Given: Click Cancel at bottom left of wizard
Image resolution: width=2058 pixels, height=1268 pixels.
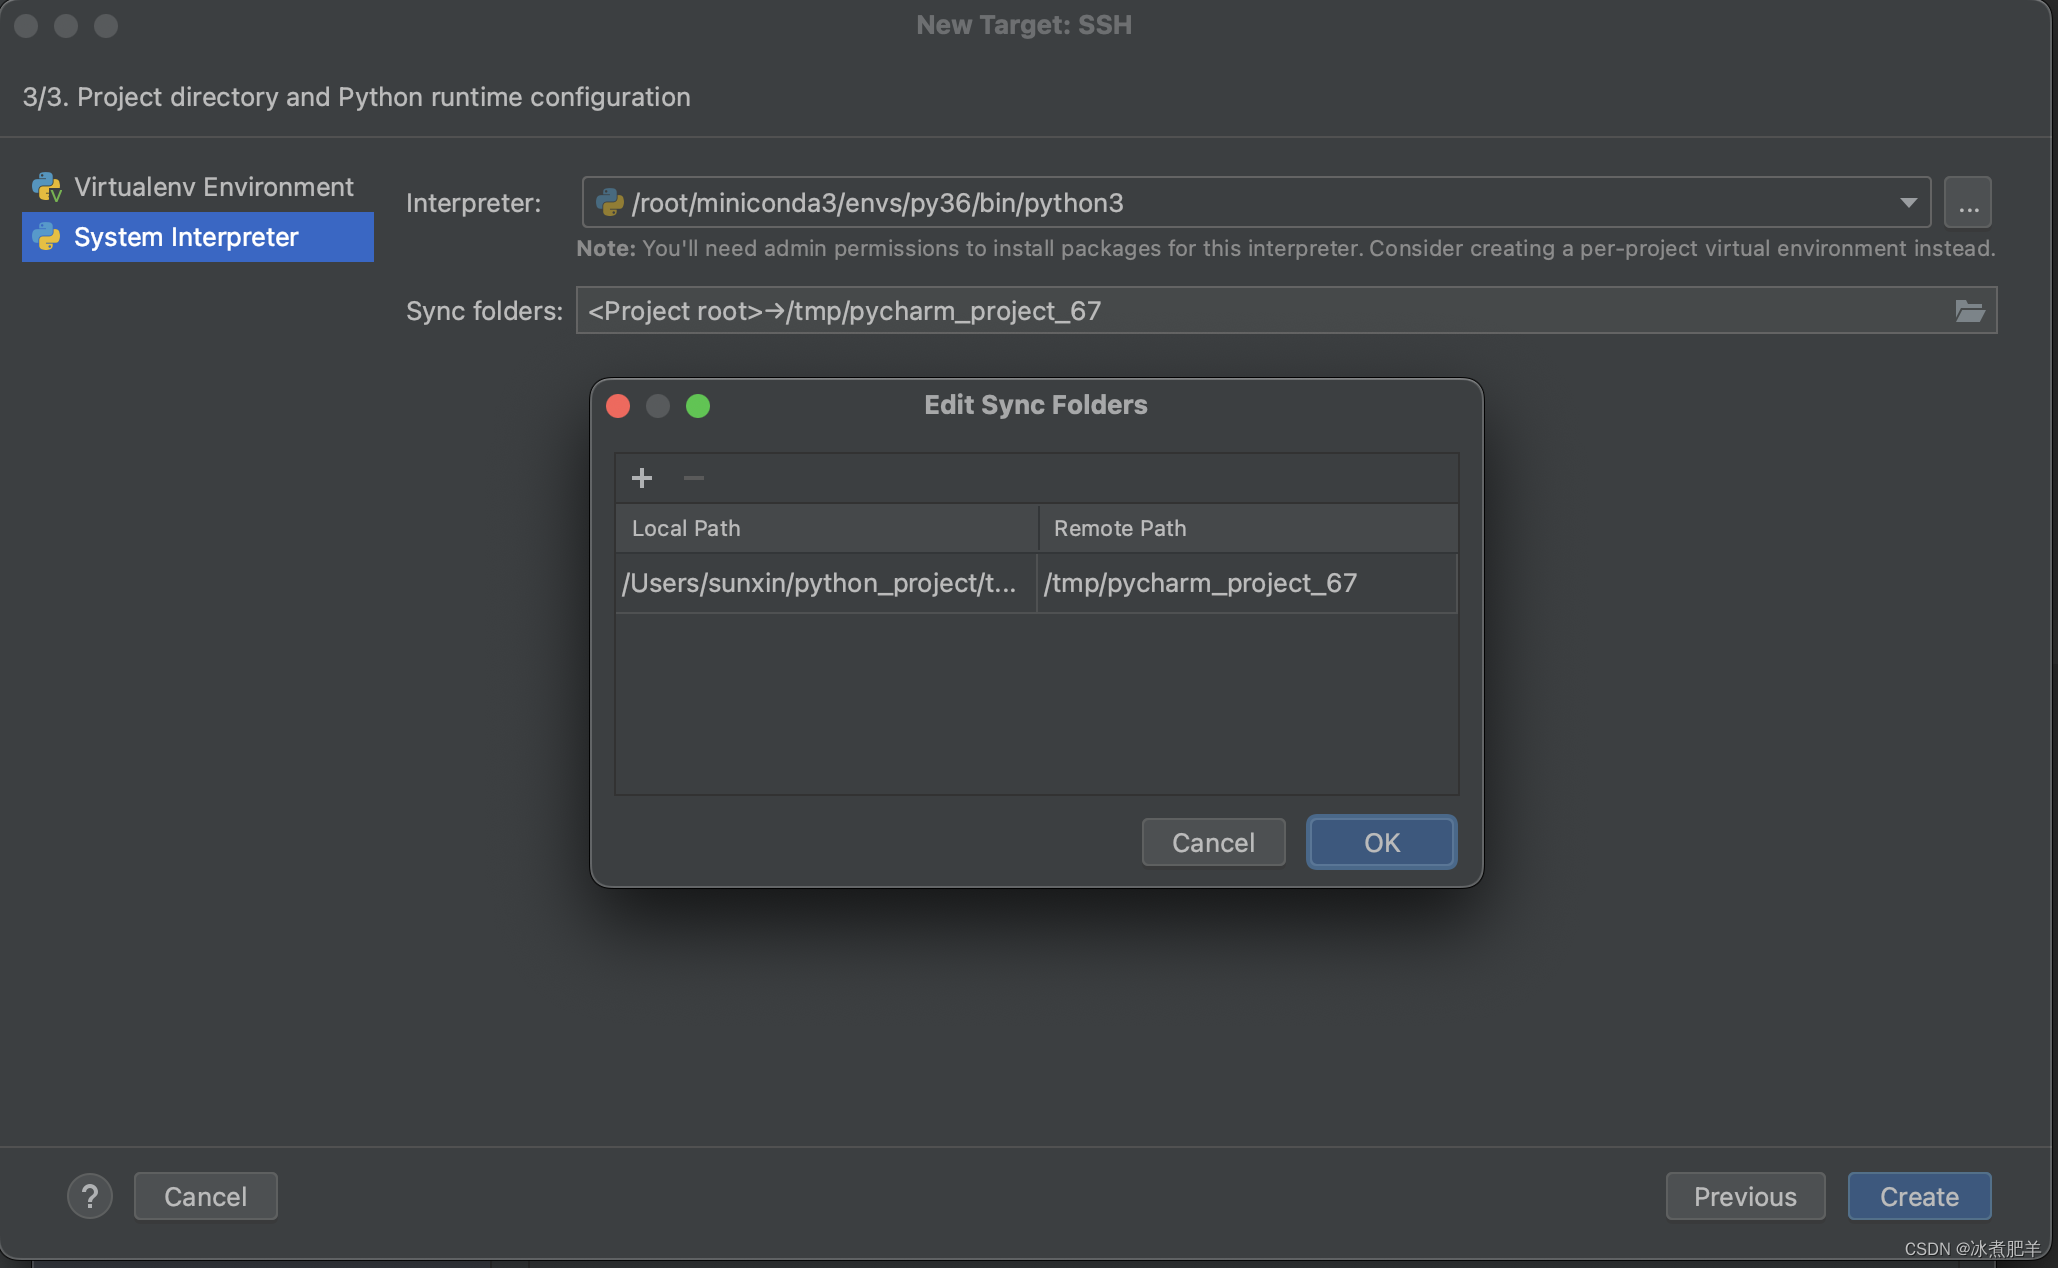Looking at the screenshot, I should pyautogui.click(x=205, y=1196).
